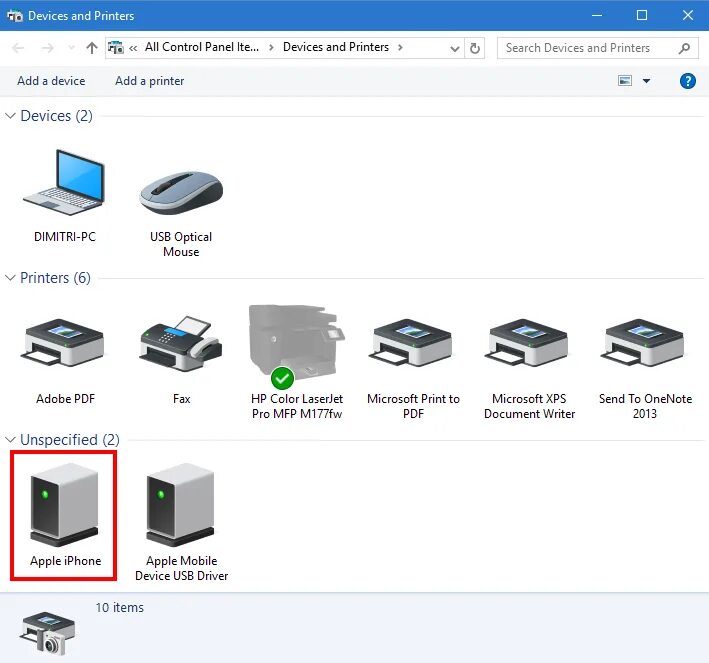Minimize the Devices and Printers window
Viewport: 709px width, 663px height.
point(597,15)
